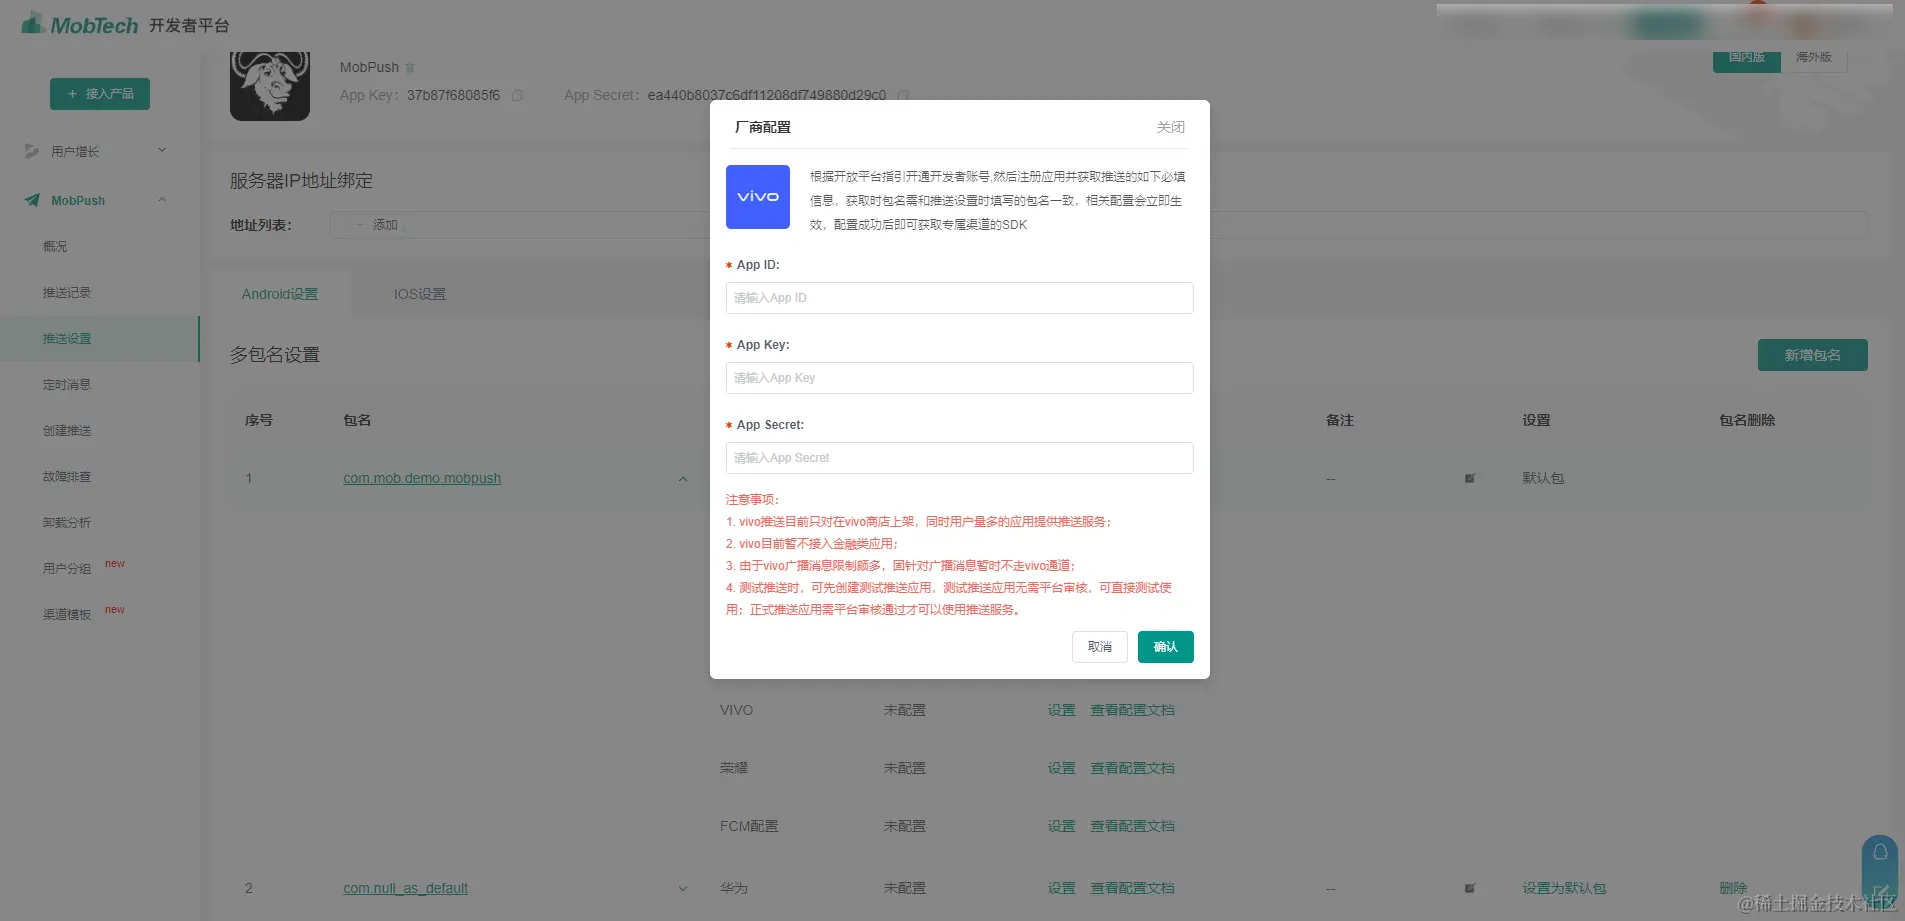Confirm the vivo config with 确认
The width and height of the screenshot is (1905, 921).
tap(1166, 647)
